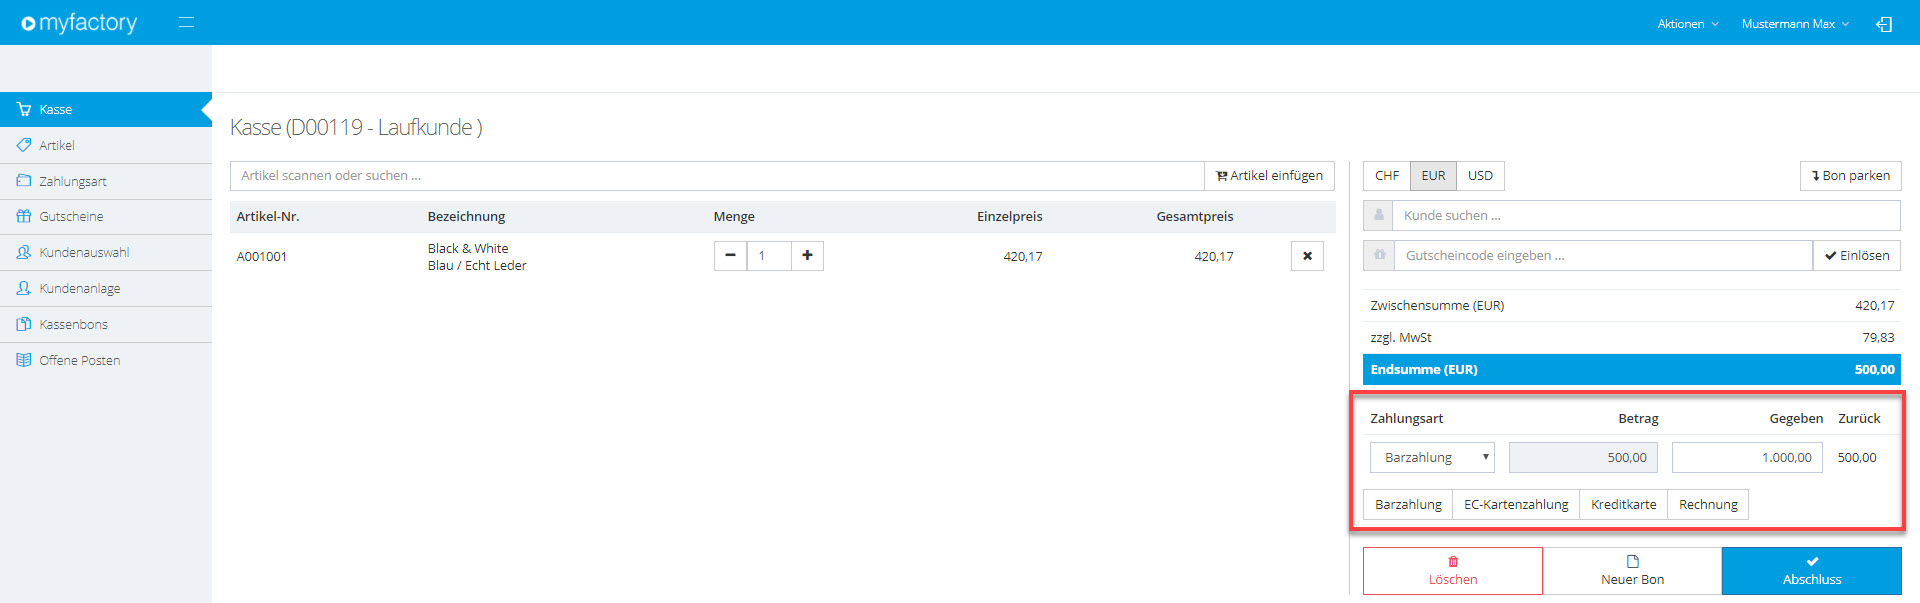Click the Betrag field showing 500,00

click(1583, 458)
